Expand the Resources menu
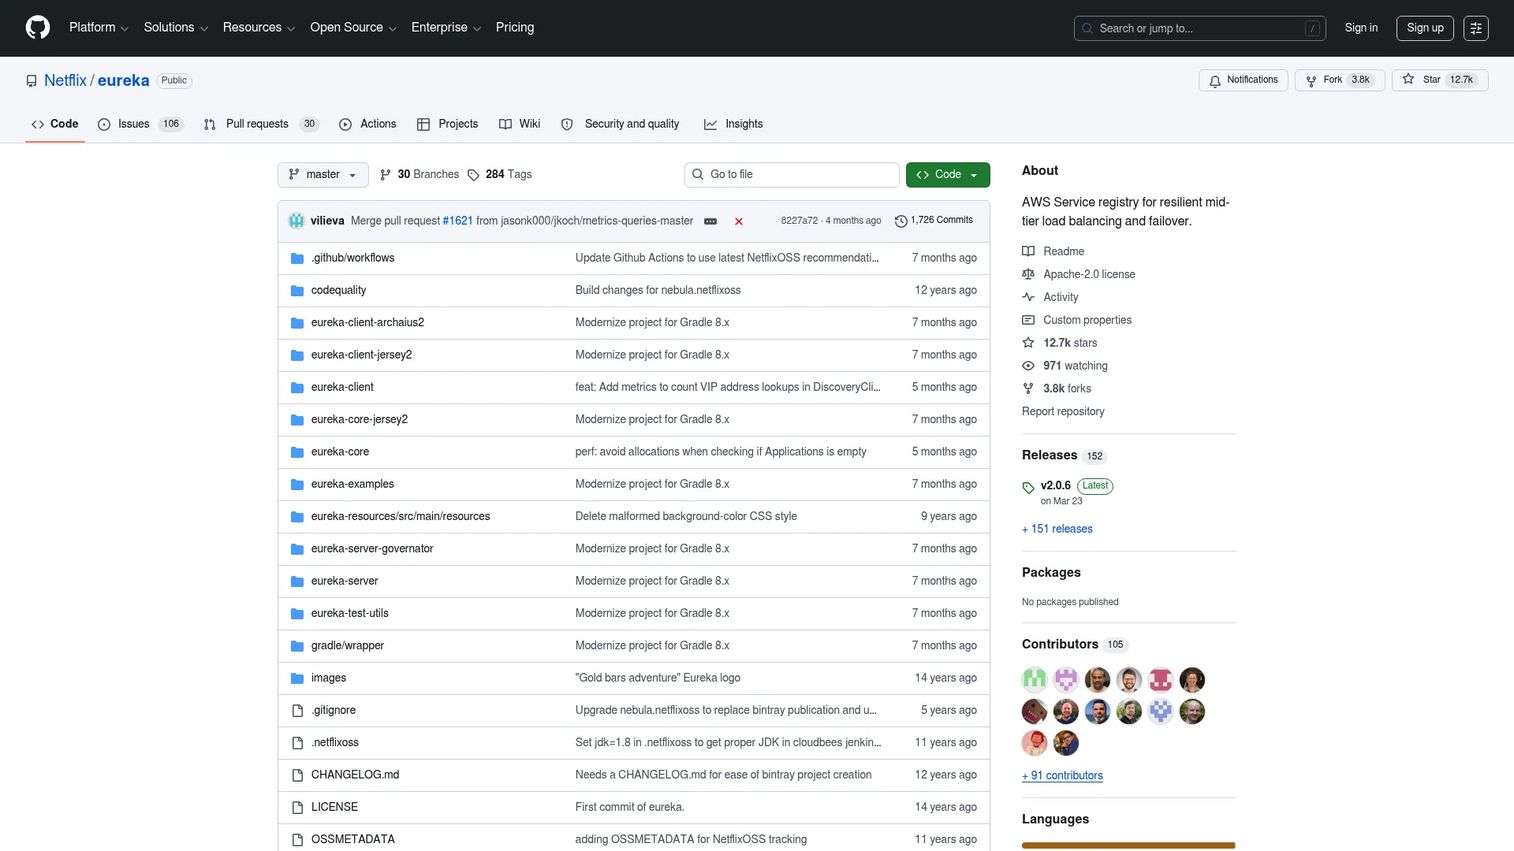 tap(259, 28)
